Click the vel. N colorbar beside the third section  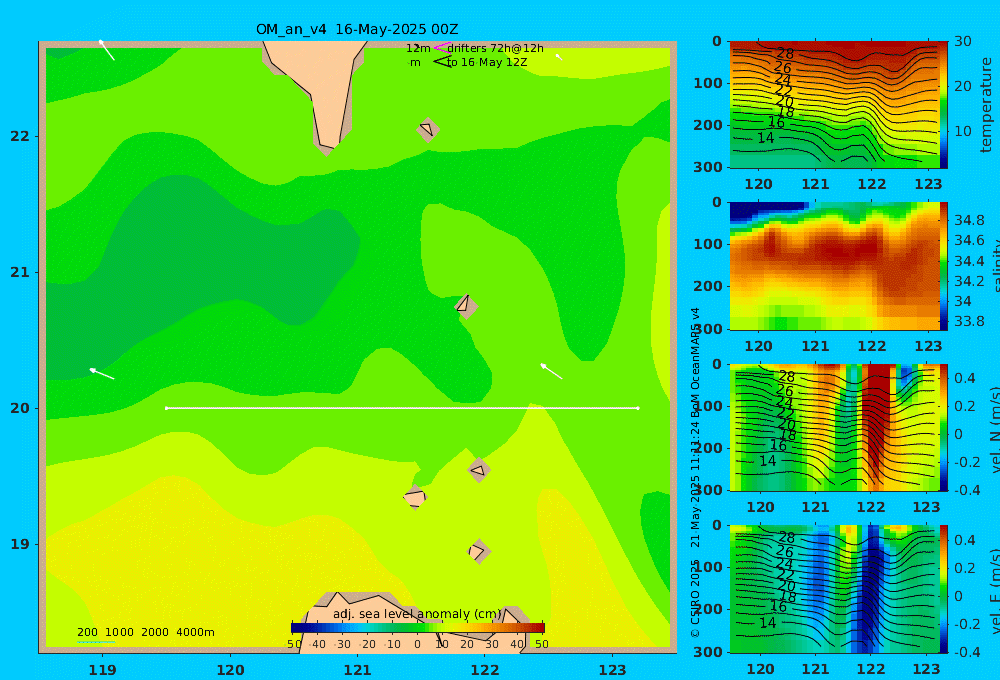click(944, 427)
